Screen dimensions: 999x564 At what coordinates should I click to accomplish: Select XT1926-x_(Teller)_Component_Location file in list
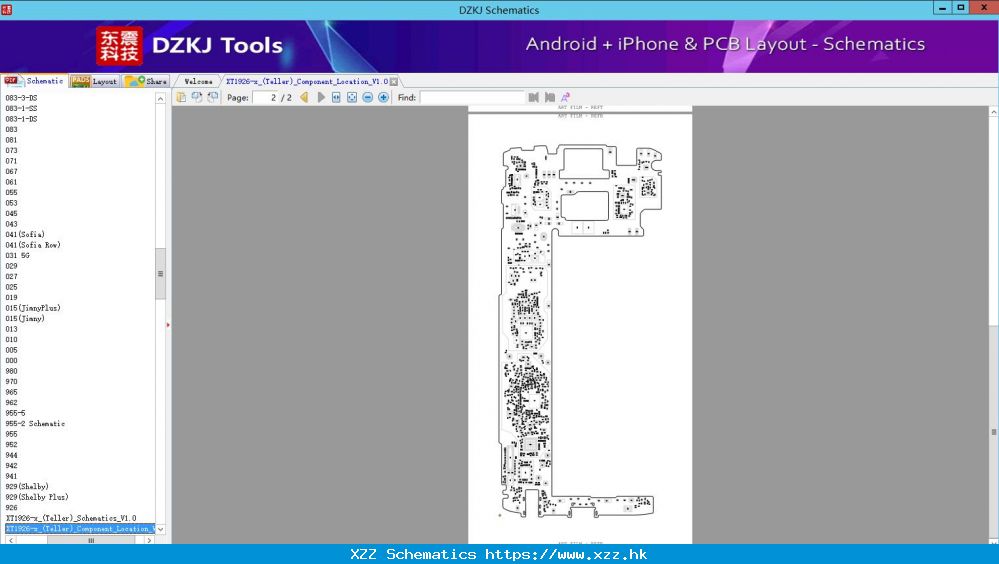coord(80,529)
